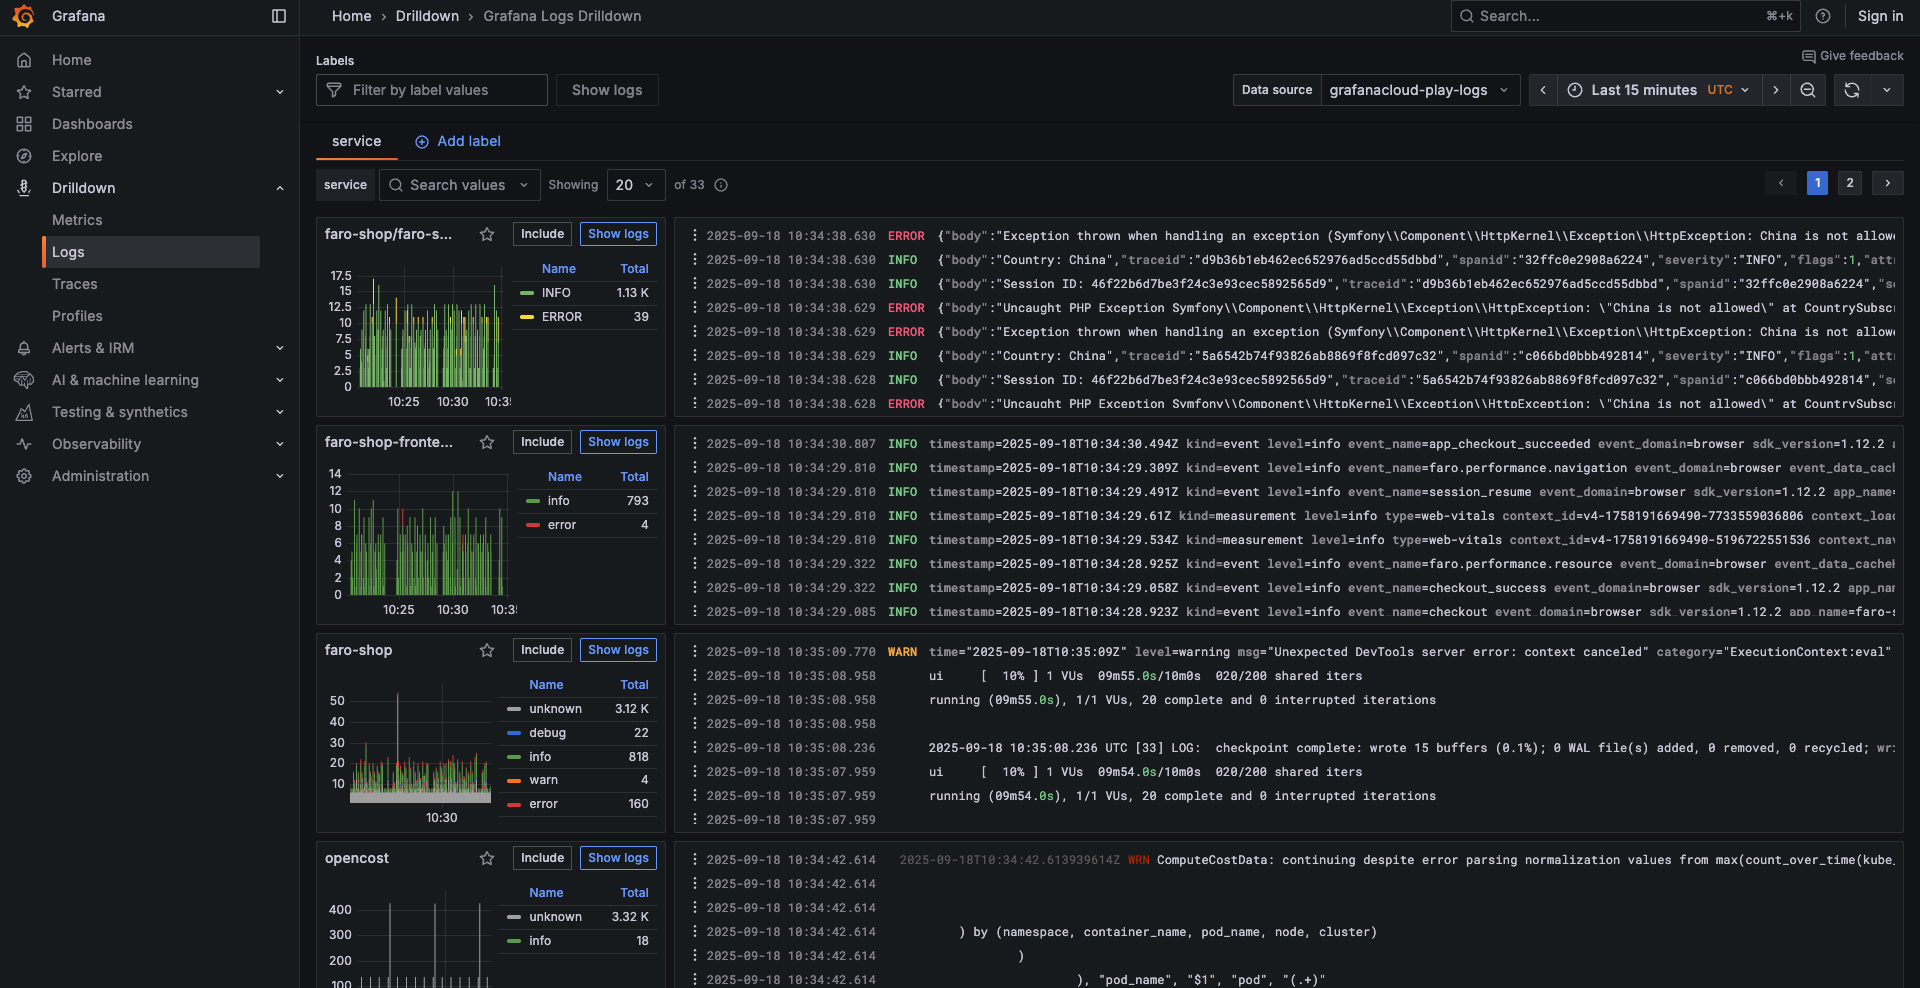Toggle ERROR series in faro-shop/faro-s legend
This screenshot has width=1920, height=988.
point(561,317)
